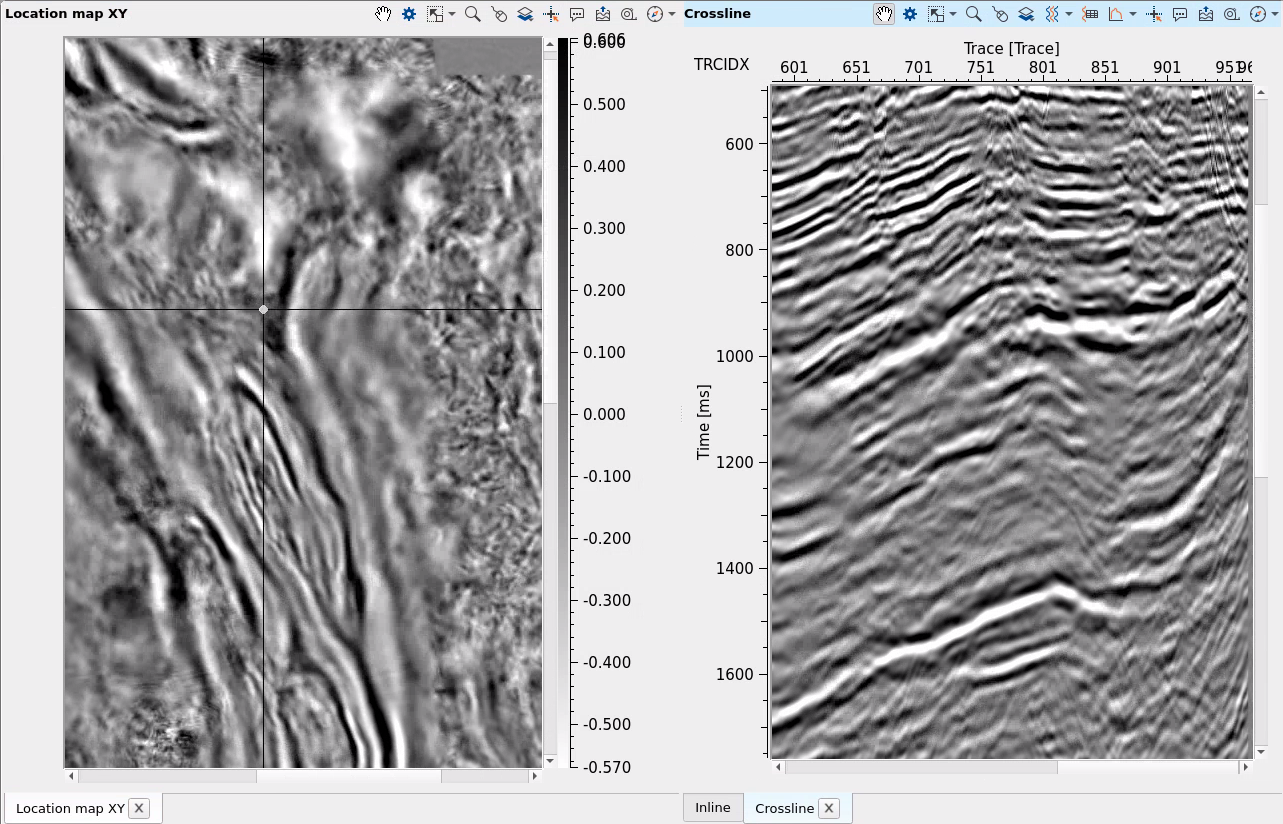Close the Crossline tab
1283x824 pixels.
830,808
